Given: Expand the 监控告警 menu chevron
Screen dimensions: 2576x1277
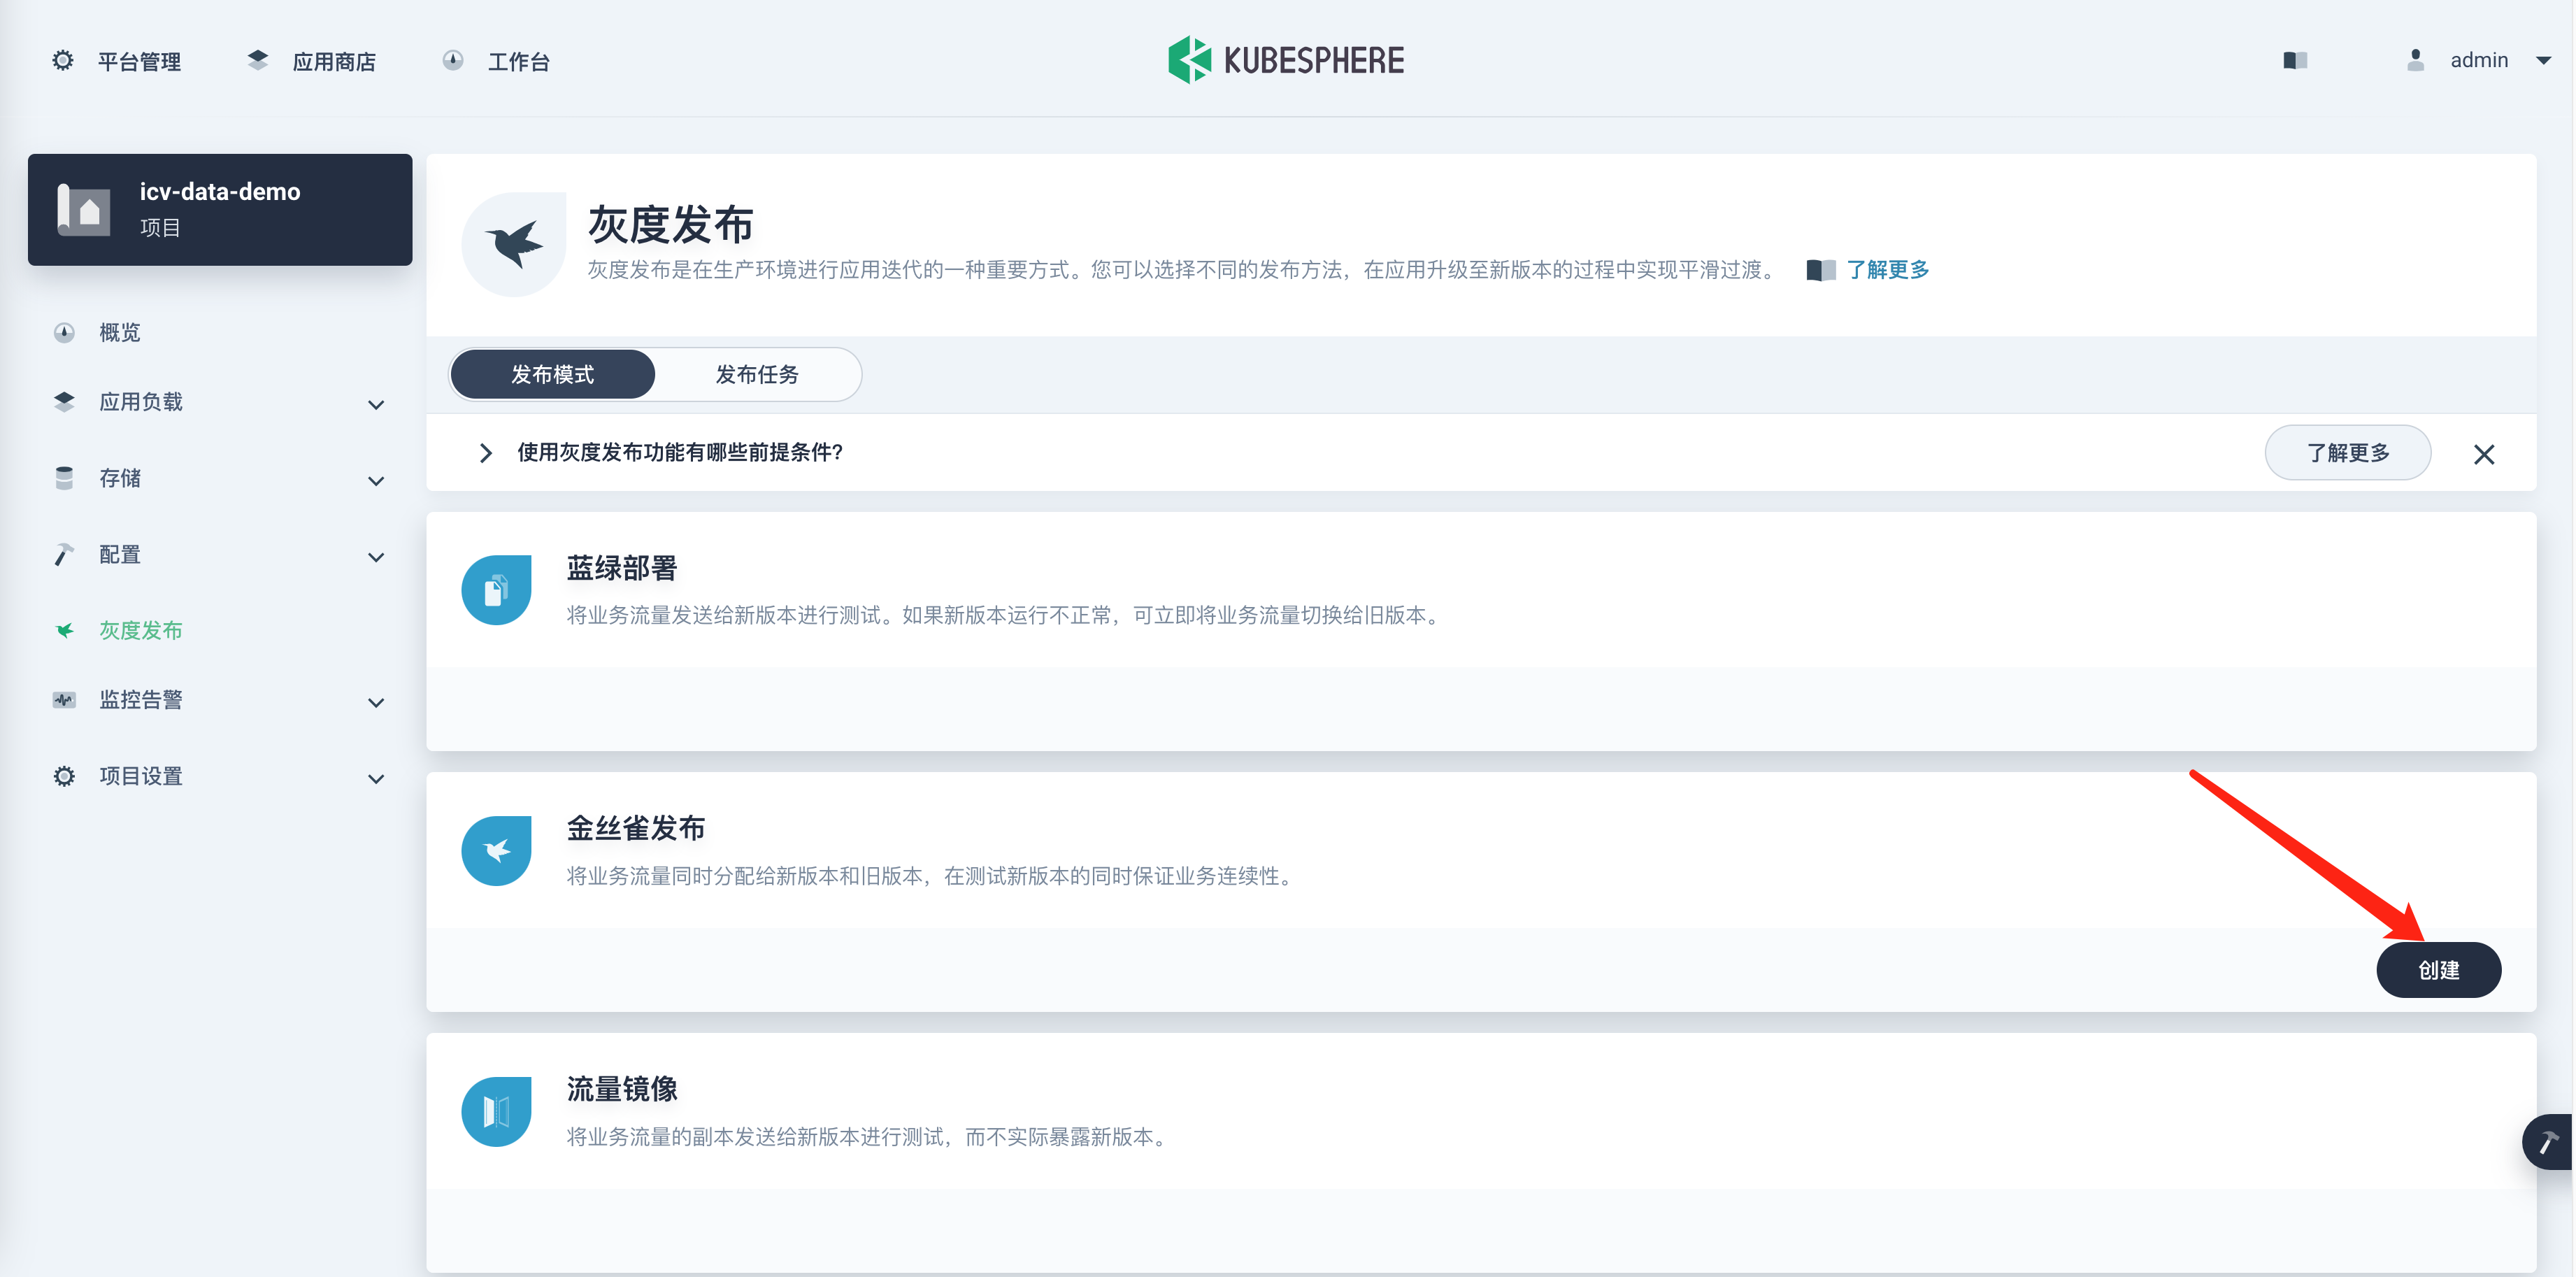Looking at the screenshot, I should click(x=376, y=702).
